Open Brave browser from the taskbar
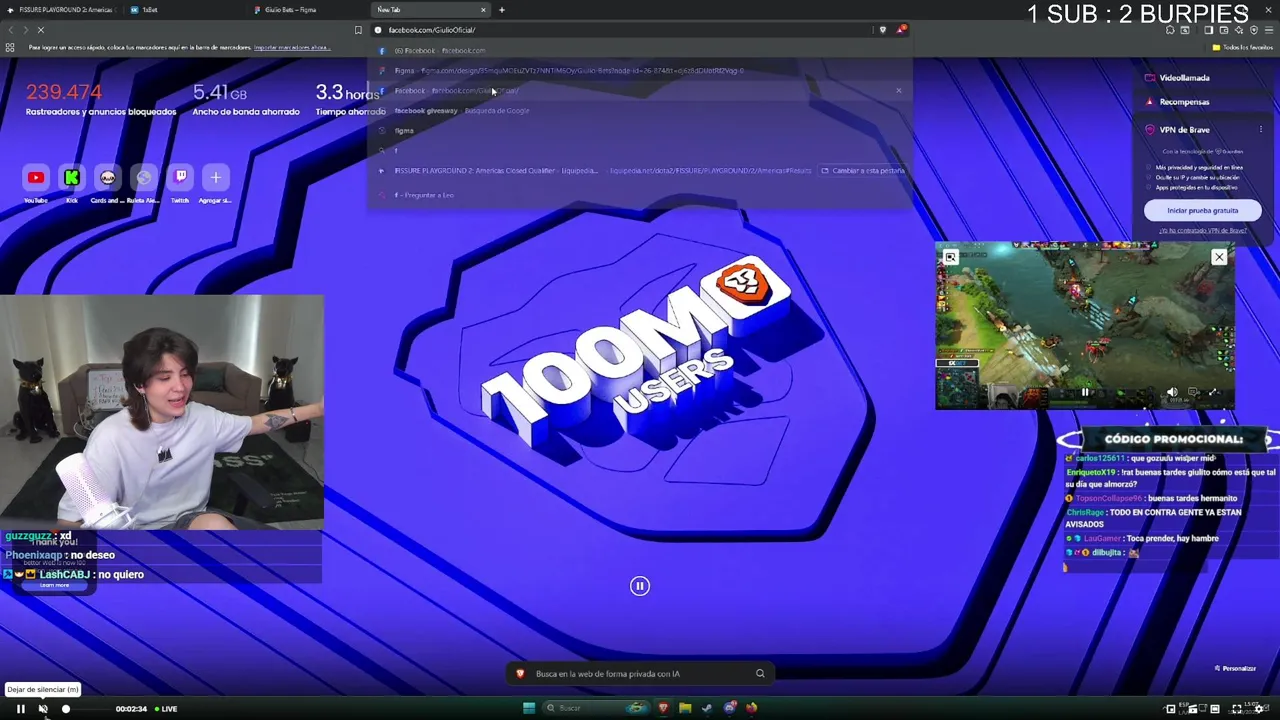The width and height of the screenshot is (1280, 720). click(x=663, y=708)
